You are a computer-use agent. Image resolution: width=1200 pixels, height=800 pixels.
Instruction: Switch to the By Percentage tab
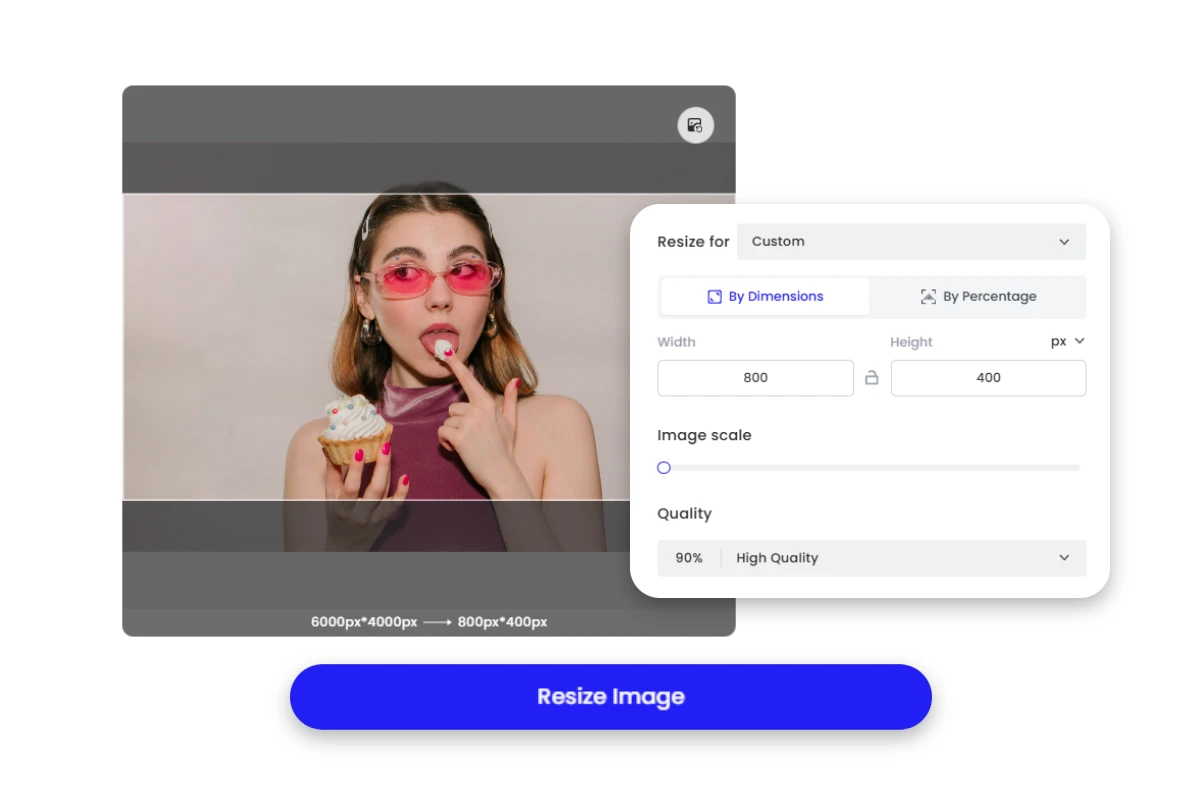click(978, 296)
